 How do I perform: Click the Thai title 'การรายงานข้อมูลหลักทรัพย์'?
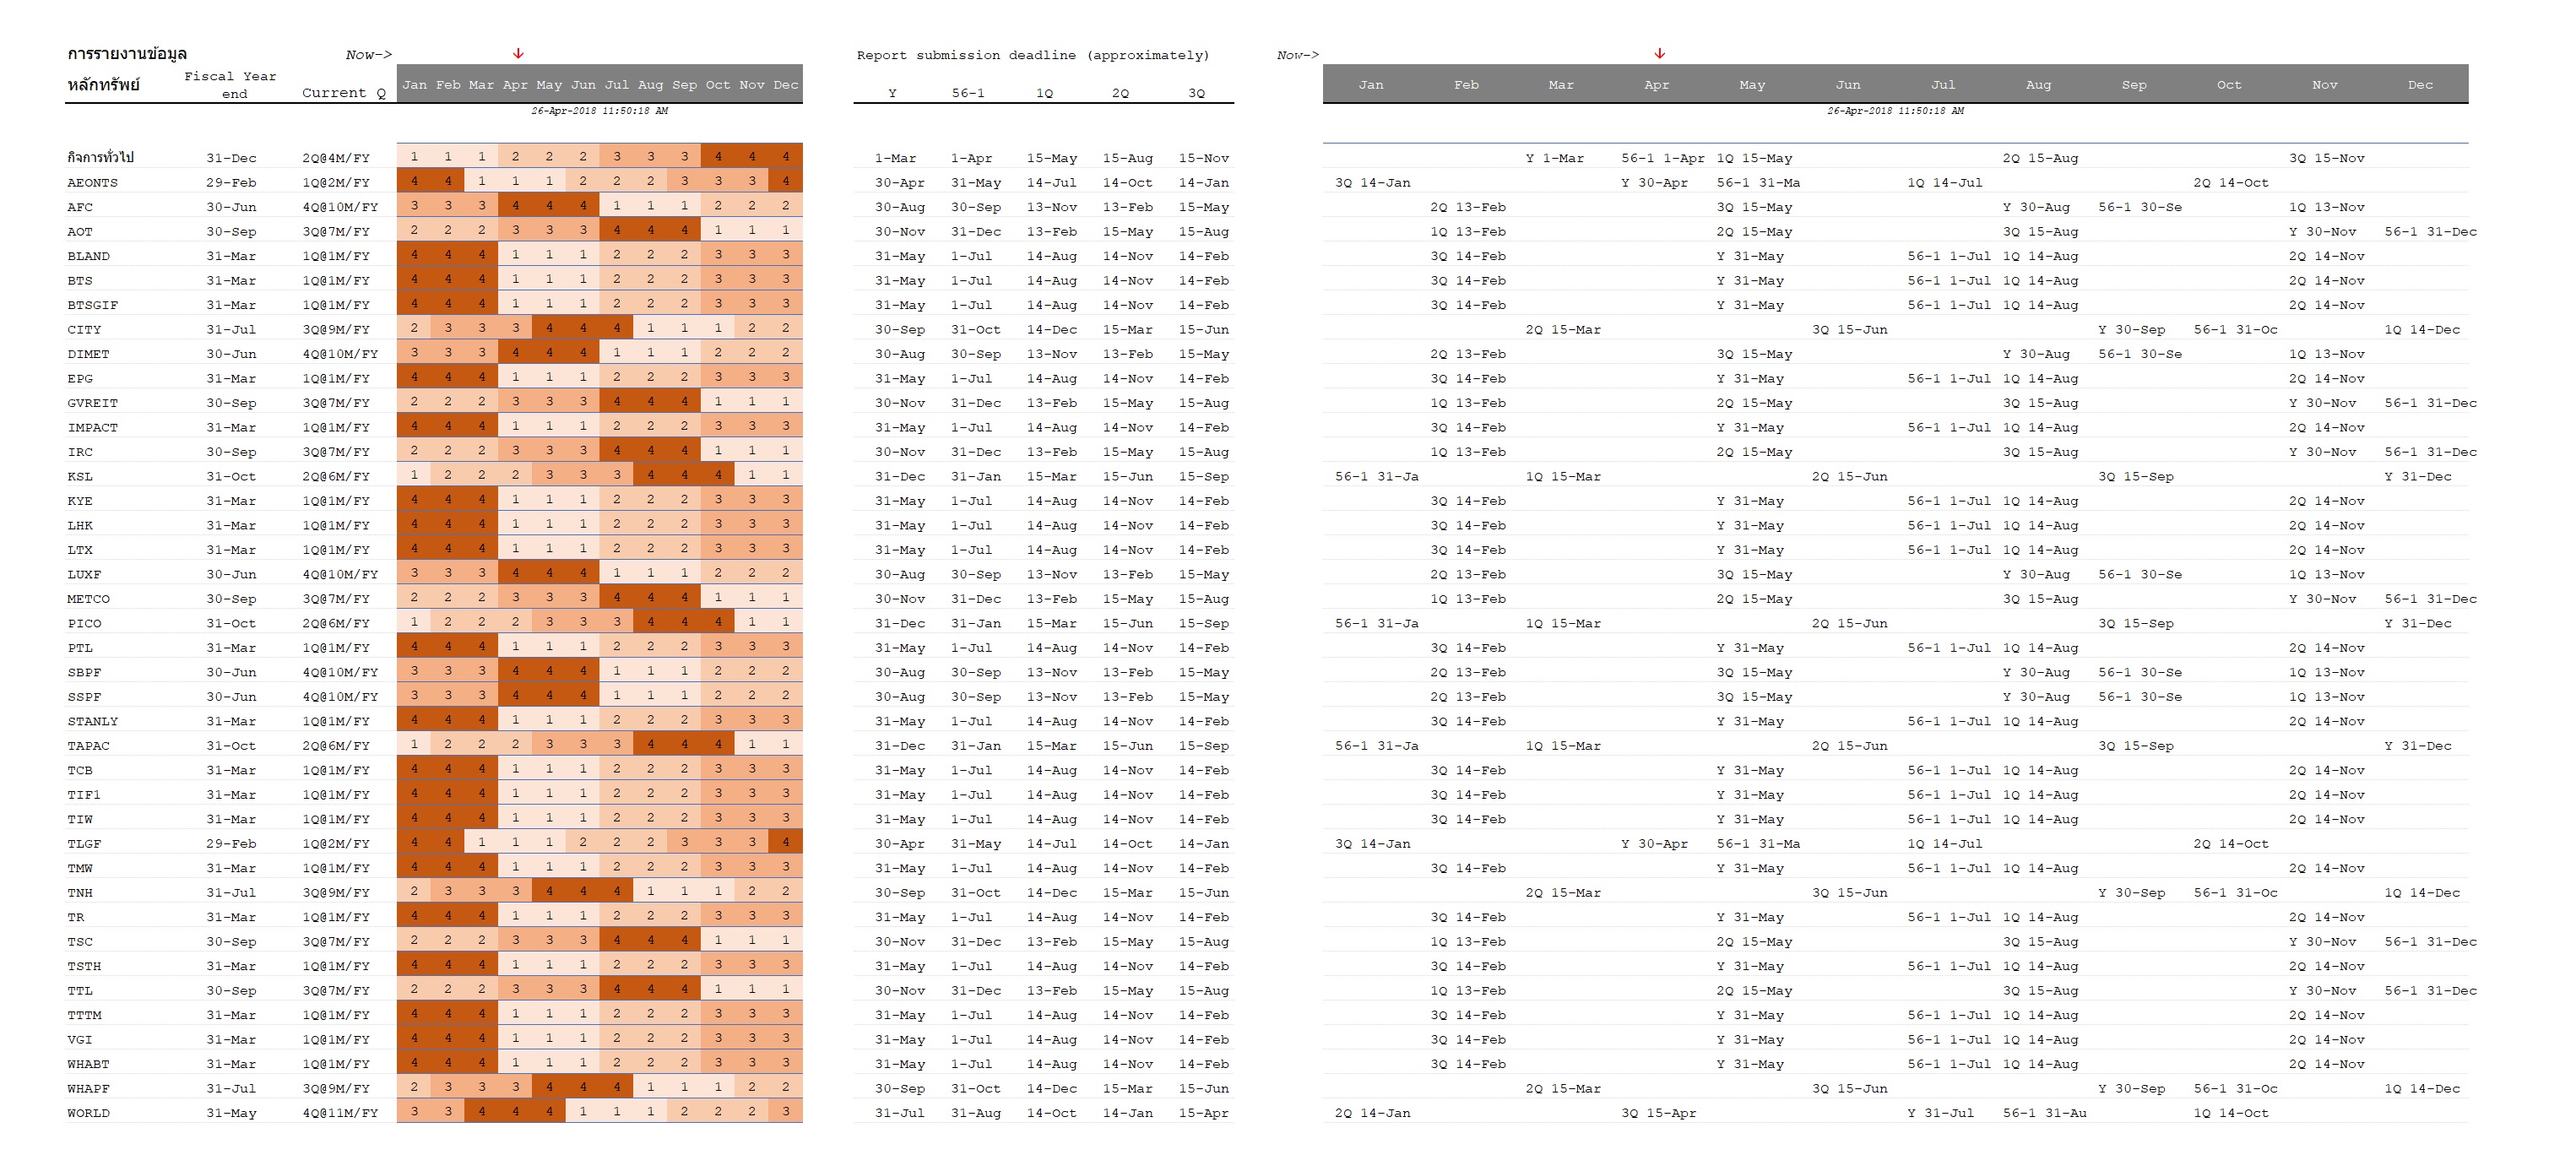tap(127, 69)
